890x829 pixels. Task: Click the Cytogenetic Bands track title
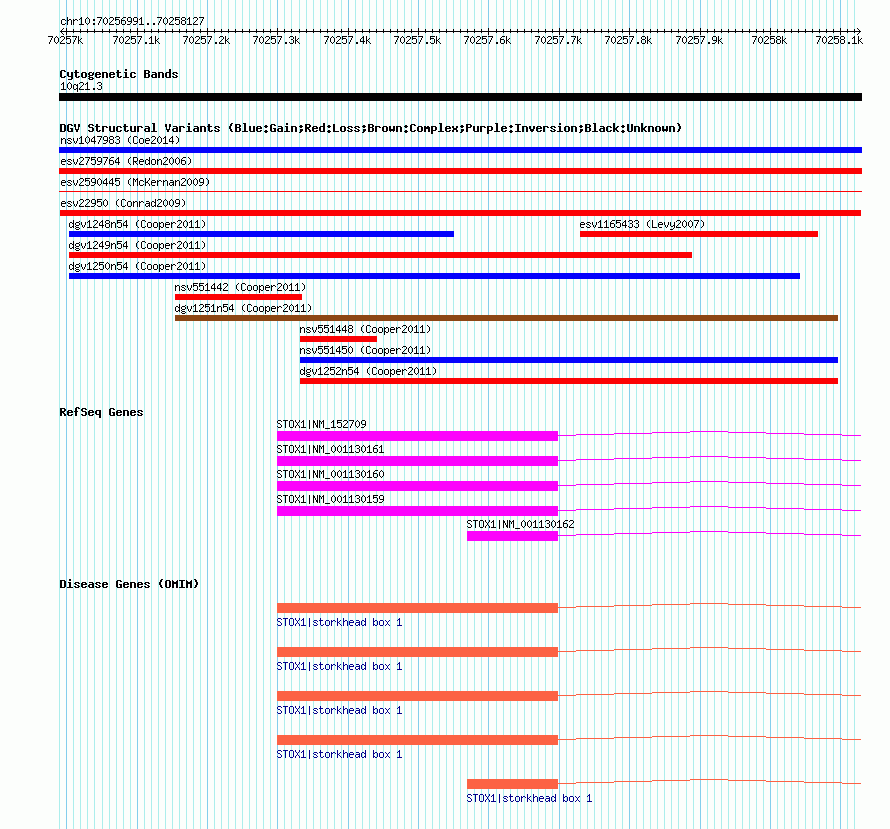[x=119, y=74]
